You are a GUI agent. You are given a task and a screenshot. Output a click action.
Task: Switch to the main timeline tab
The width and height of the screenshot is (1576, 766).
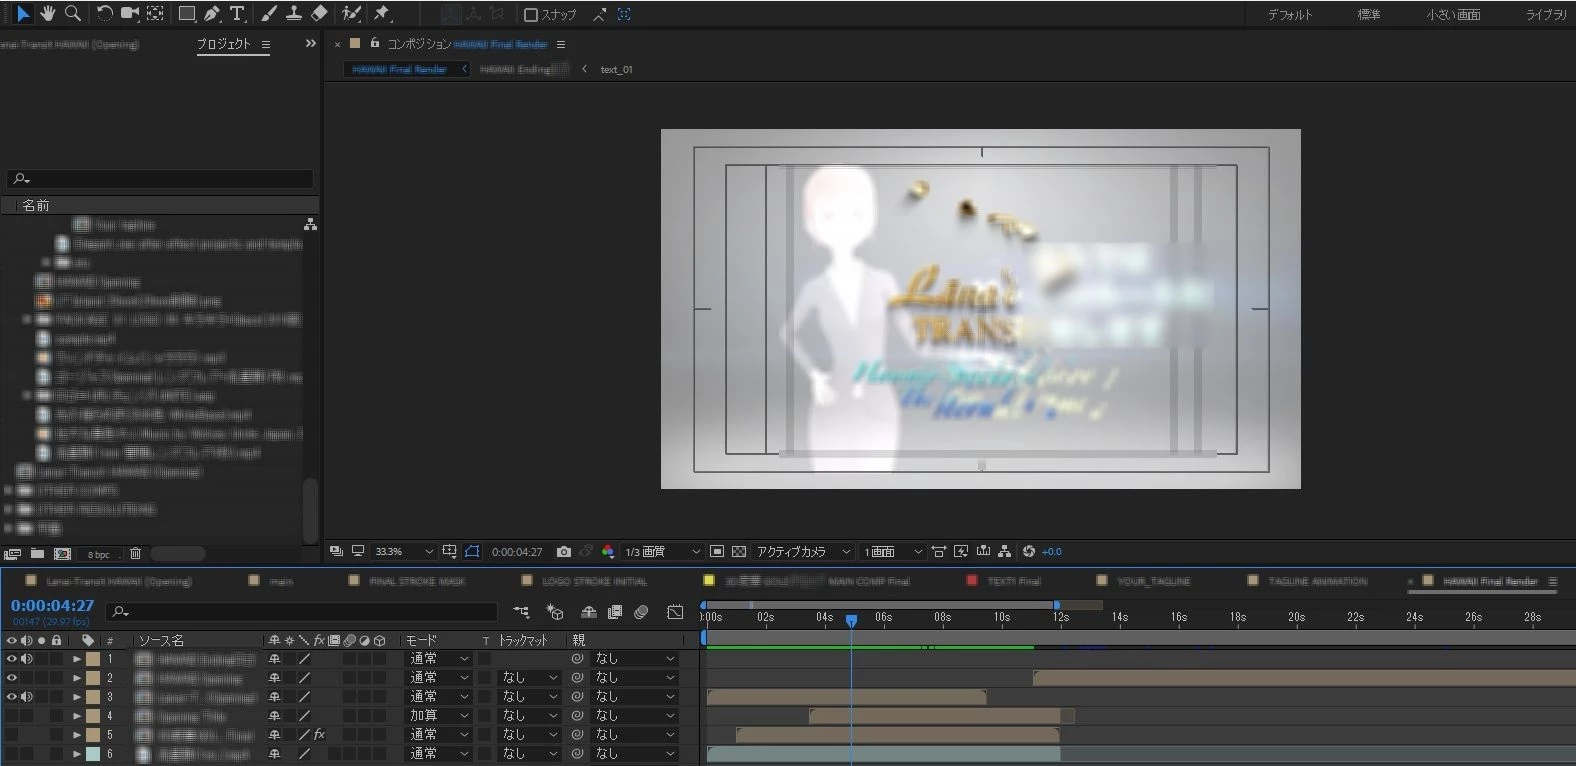coord(281,581)
